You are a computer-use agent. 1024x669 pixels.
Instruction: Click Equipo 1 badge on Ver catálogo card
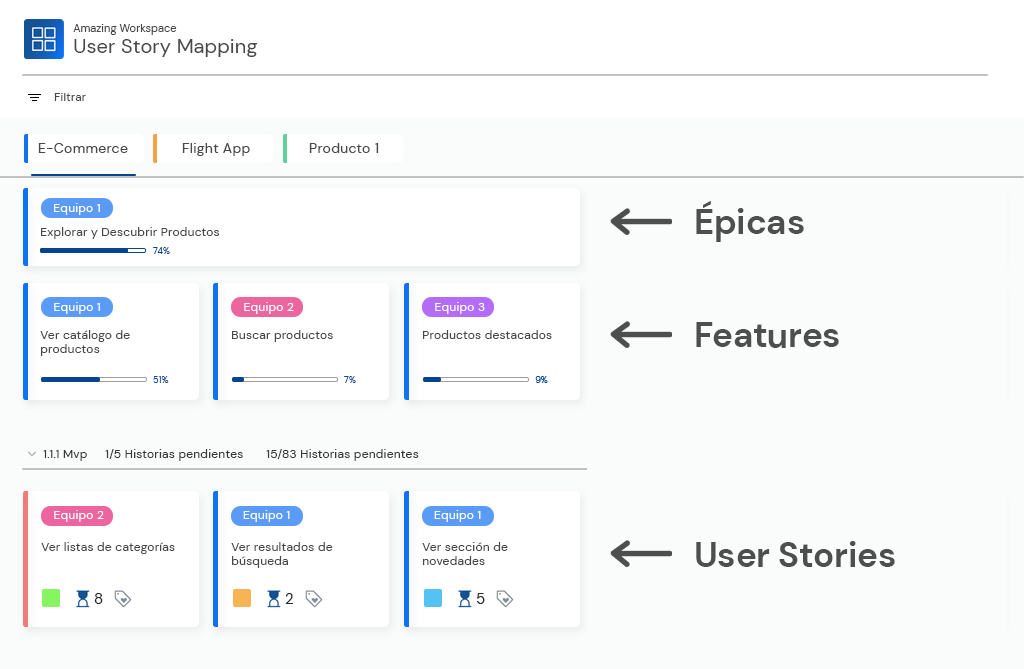tap(77, 307)
